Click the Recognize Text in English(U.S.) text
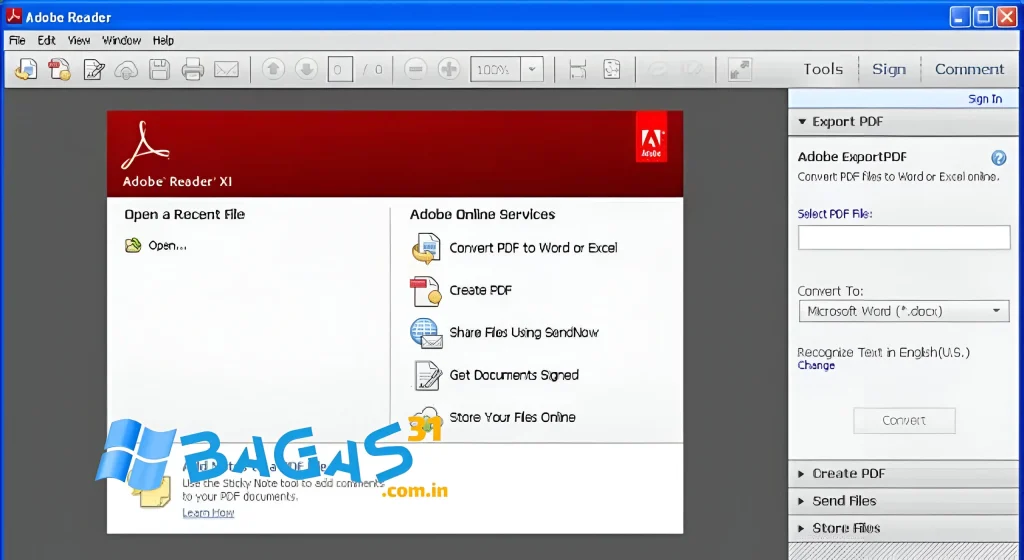The image size is (1024, 560). coord(883,352)
